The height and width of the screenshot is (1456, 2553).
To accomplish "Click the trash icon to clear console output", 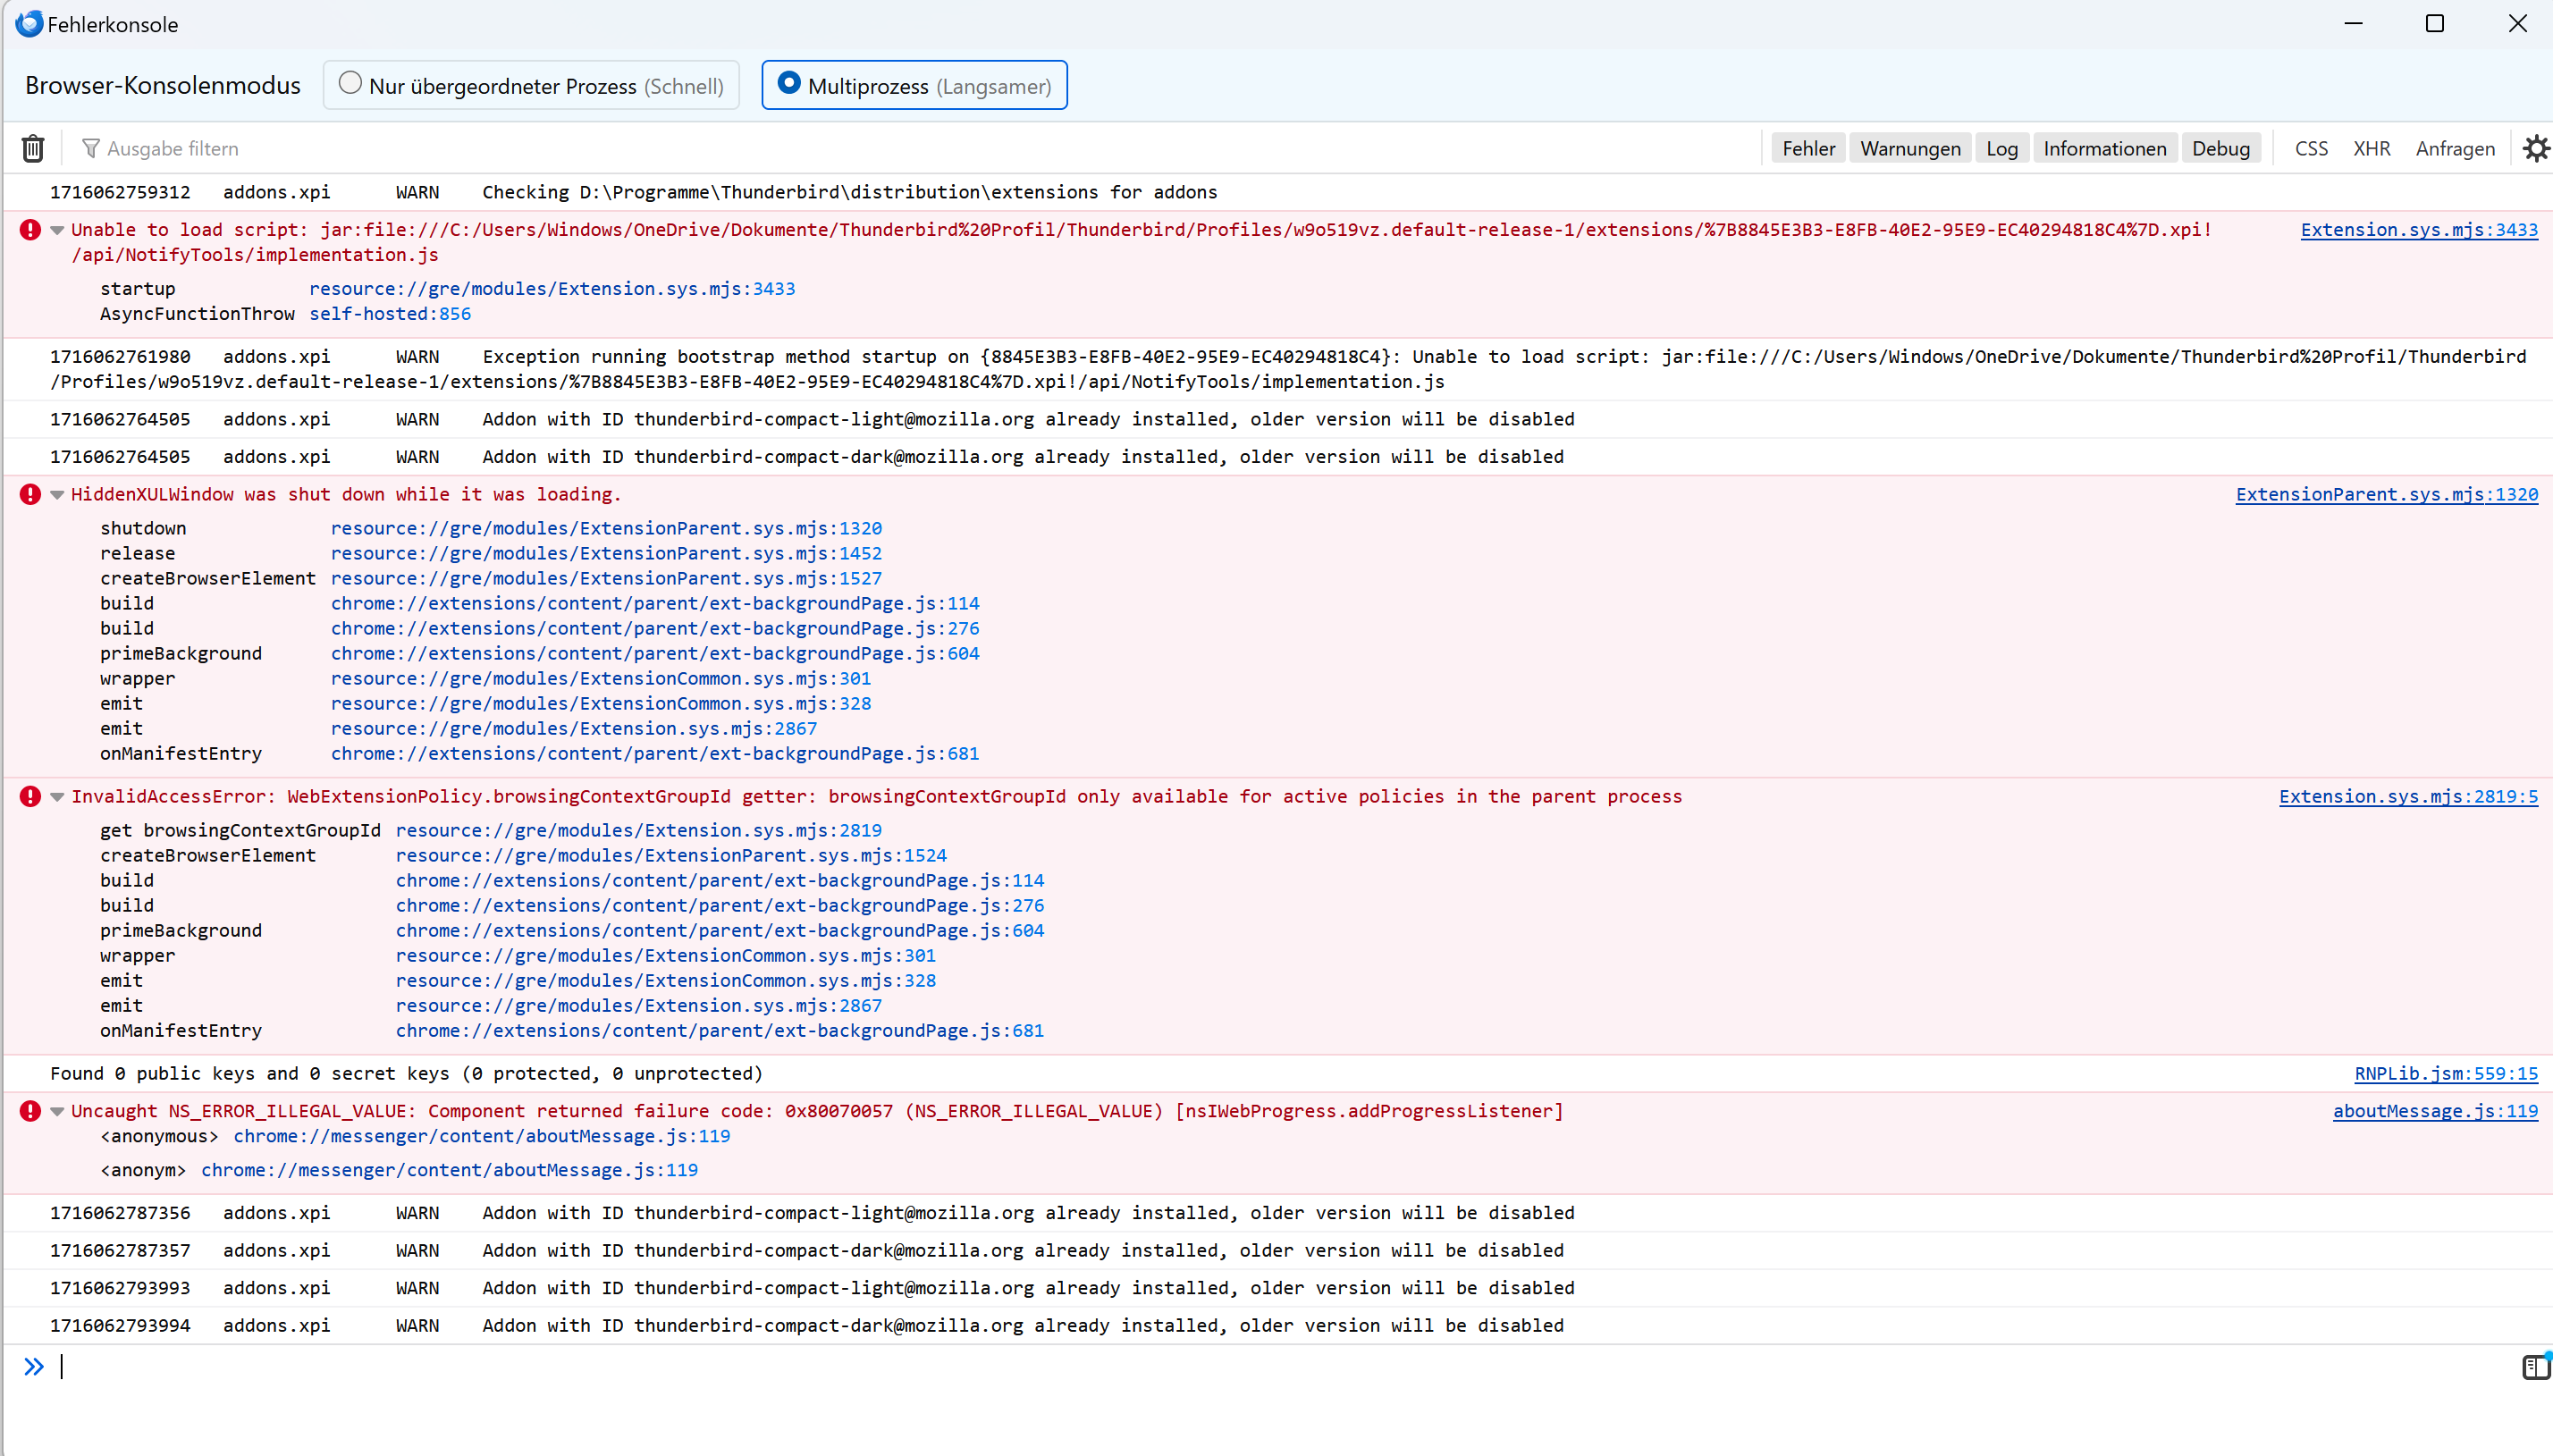I will [x=33, y=148].
